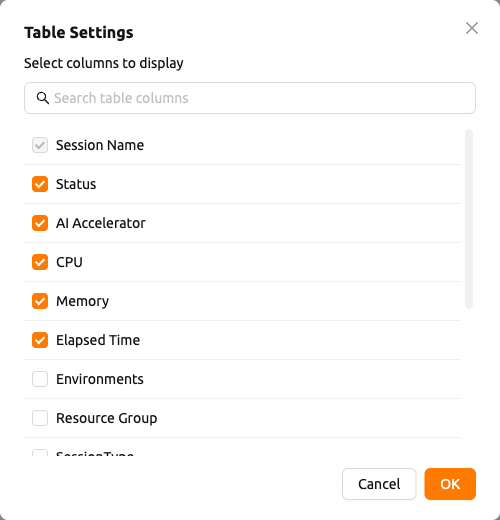Cancel the table settings changes
This screenshot has width=500, height=520.
[x=379, y=484]
